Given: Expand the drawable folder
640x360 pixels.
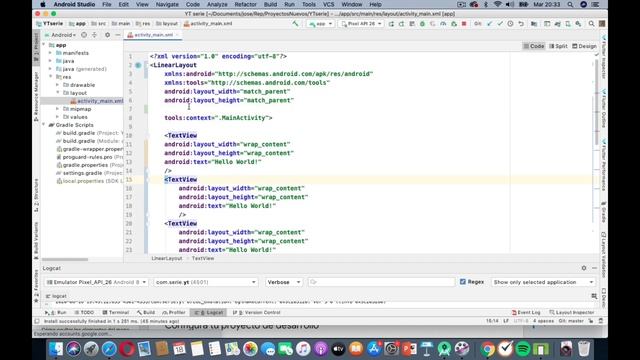Looking at the screenshot, I should pyautogui.click(x=58, y=85).
